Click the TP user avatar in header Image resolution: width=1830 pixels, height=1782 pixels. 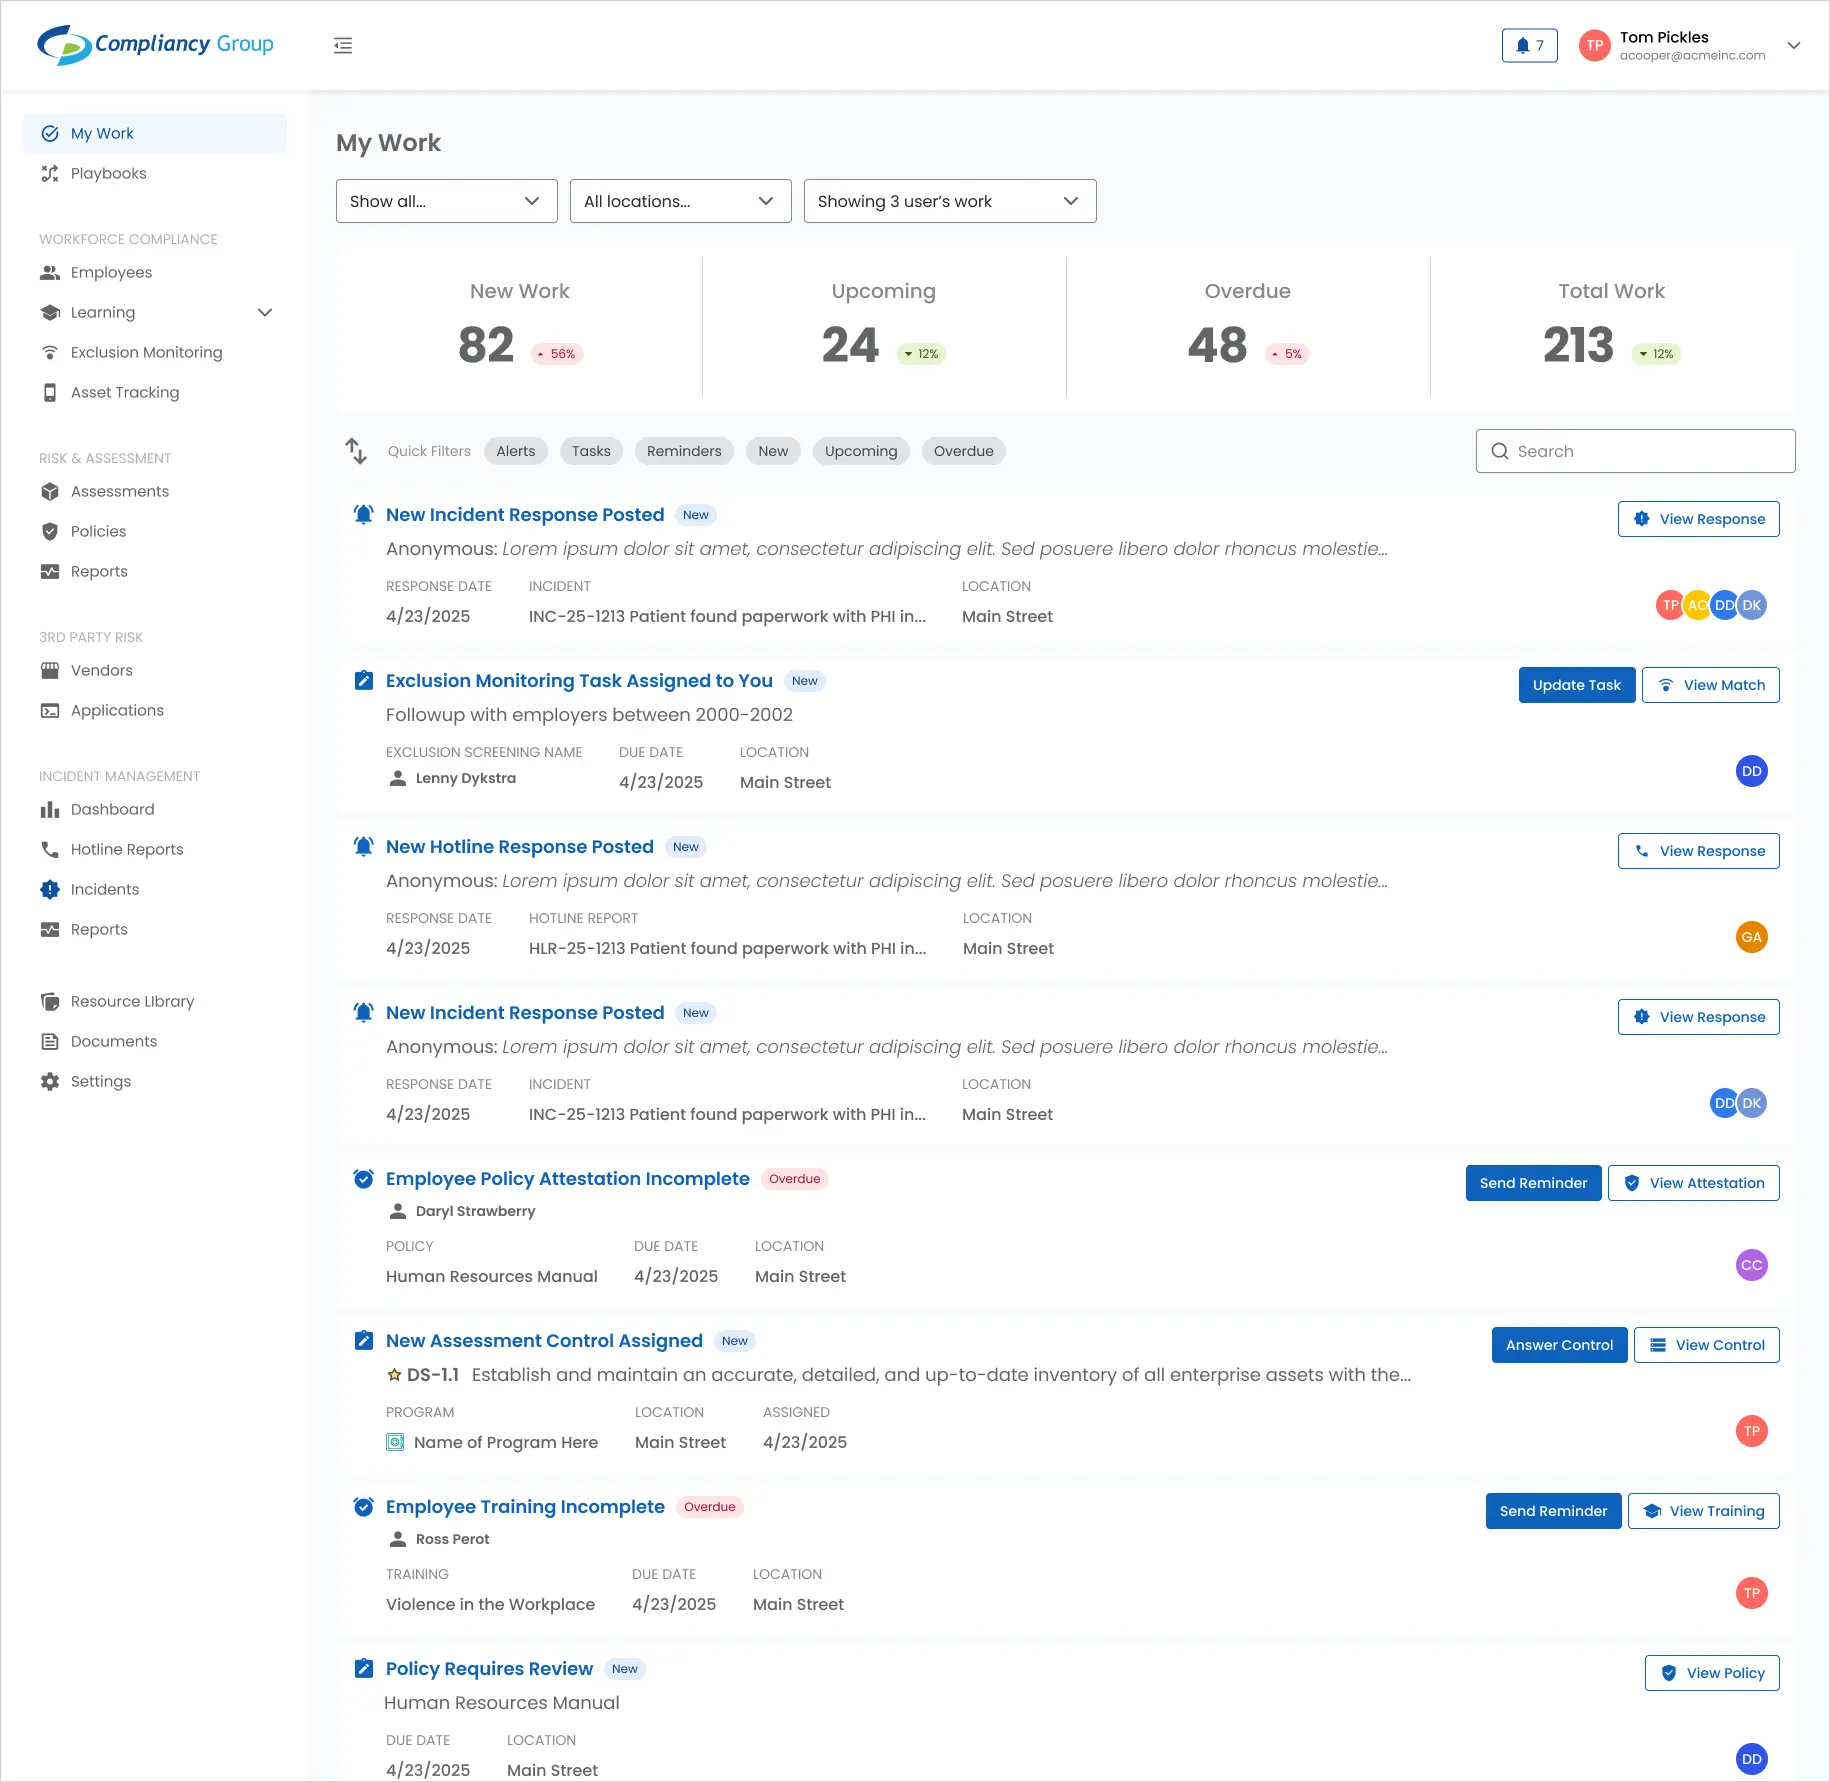1594,45
